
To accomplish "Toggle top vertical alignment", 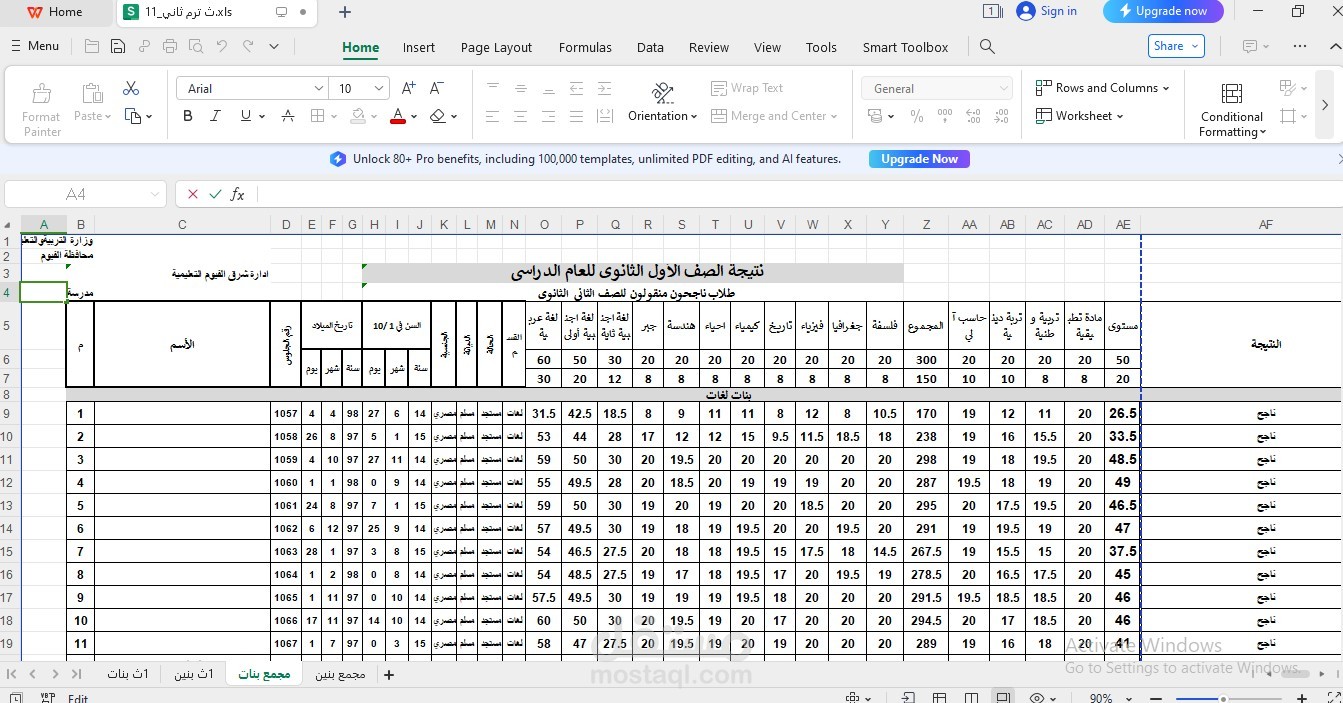I will coord(492,88).
